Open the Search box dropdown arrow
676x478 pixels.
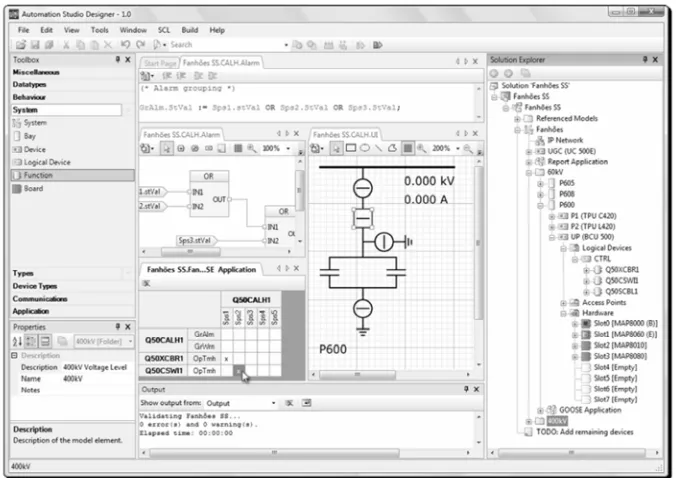click(286, 45)
